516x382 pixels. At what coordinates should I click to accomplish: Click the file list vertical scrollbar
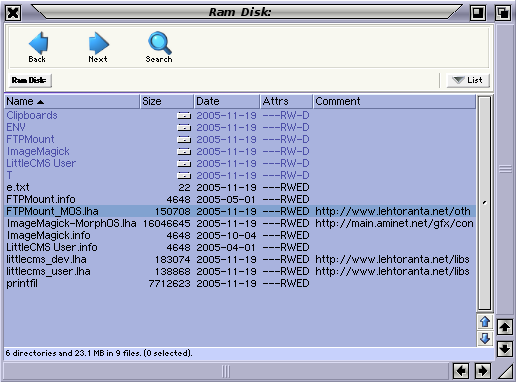[485, 203]
